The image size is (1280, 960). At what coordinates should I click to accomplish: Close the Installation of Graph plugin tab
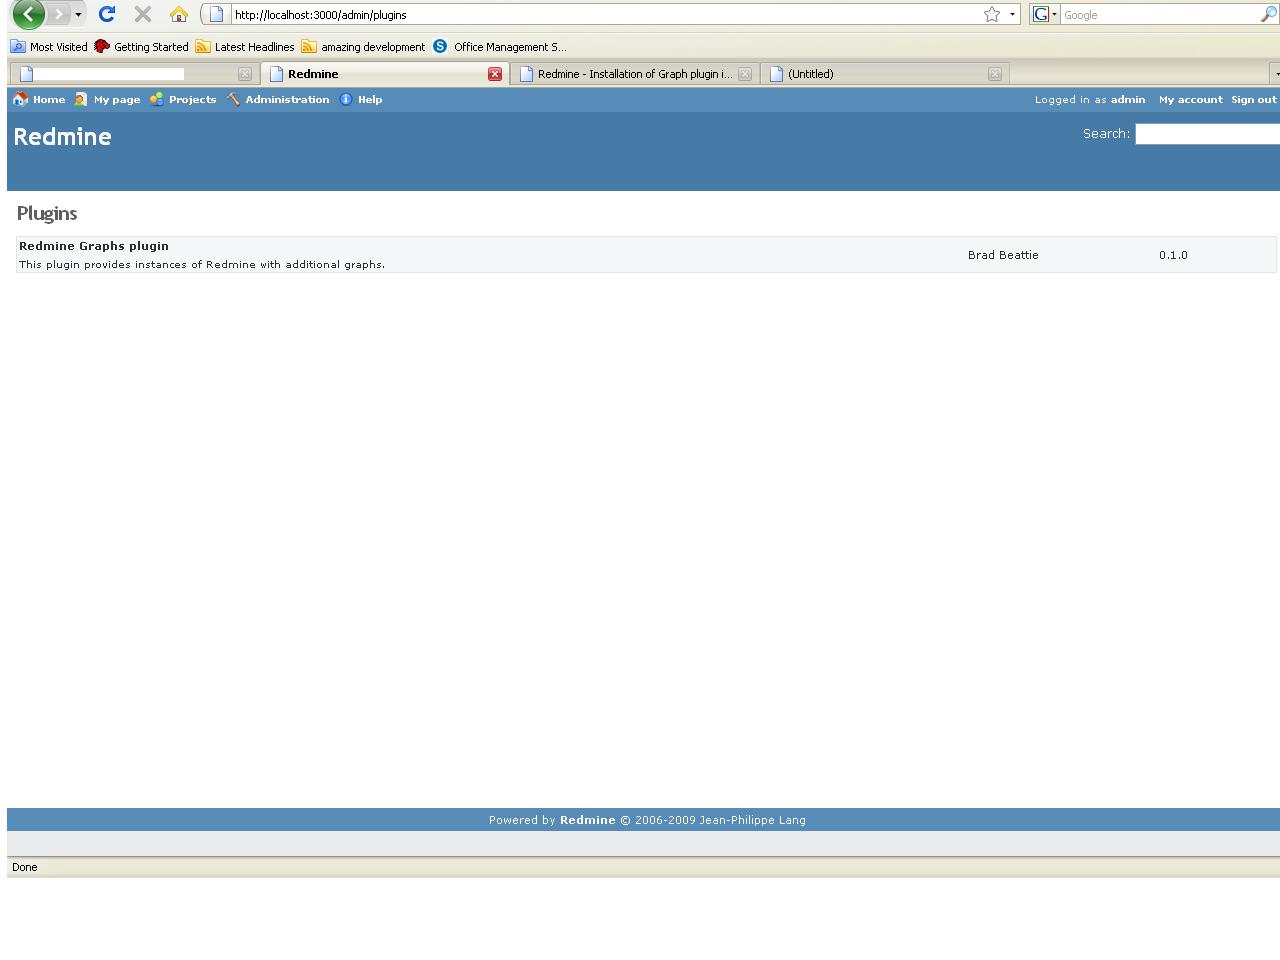click(x=745, y=74)
